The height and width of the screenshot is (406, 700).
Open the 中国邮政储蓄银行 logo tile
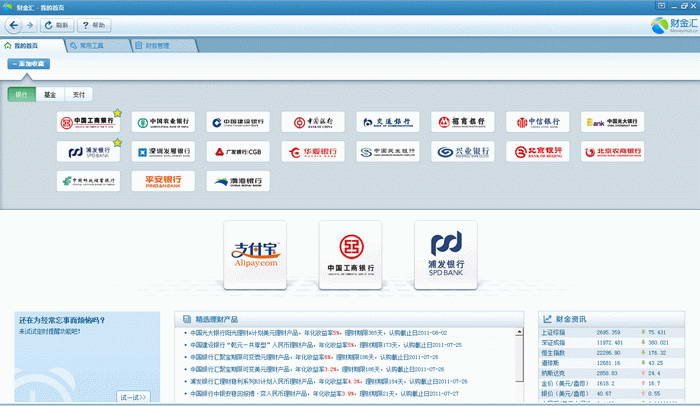[88, 181]
